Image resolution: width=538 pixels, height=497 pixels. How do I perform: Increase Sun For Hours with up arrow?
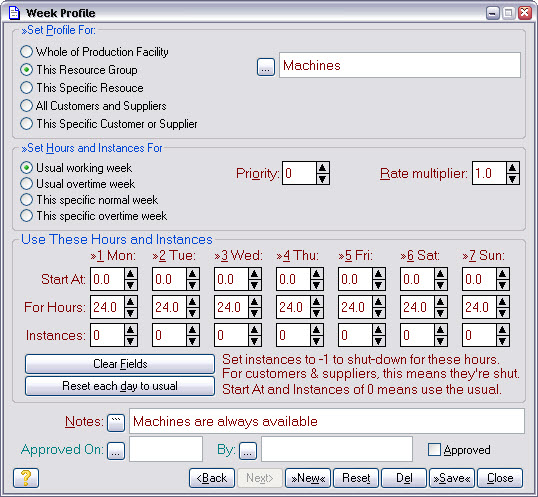click(x=502, y=301)
